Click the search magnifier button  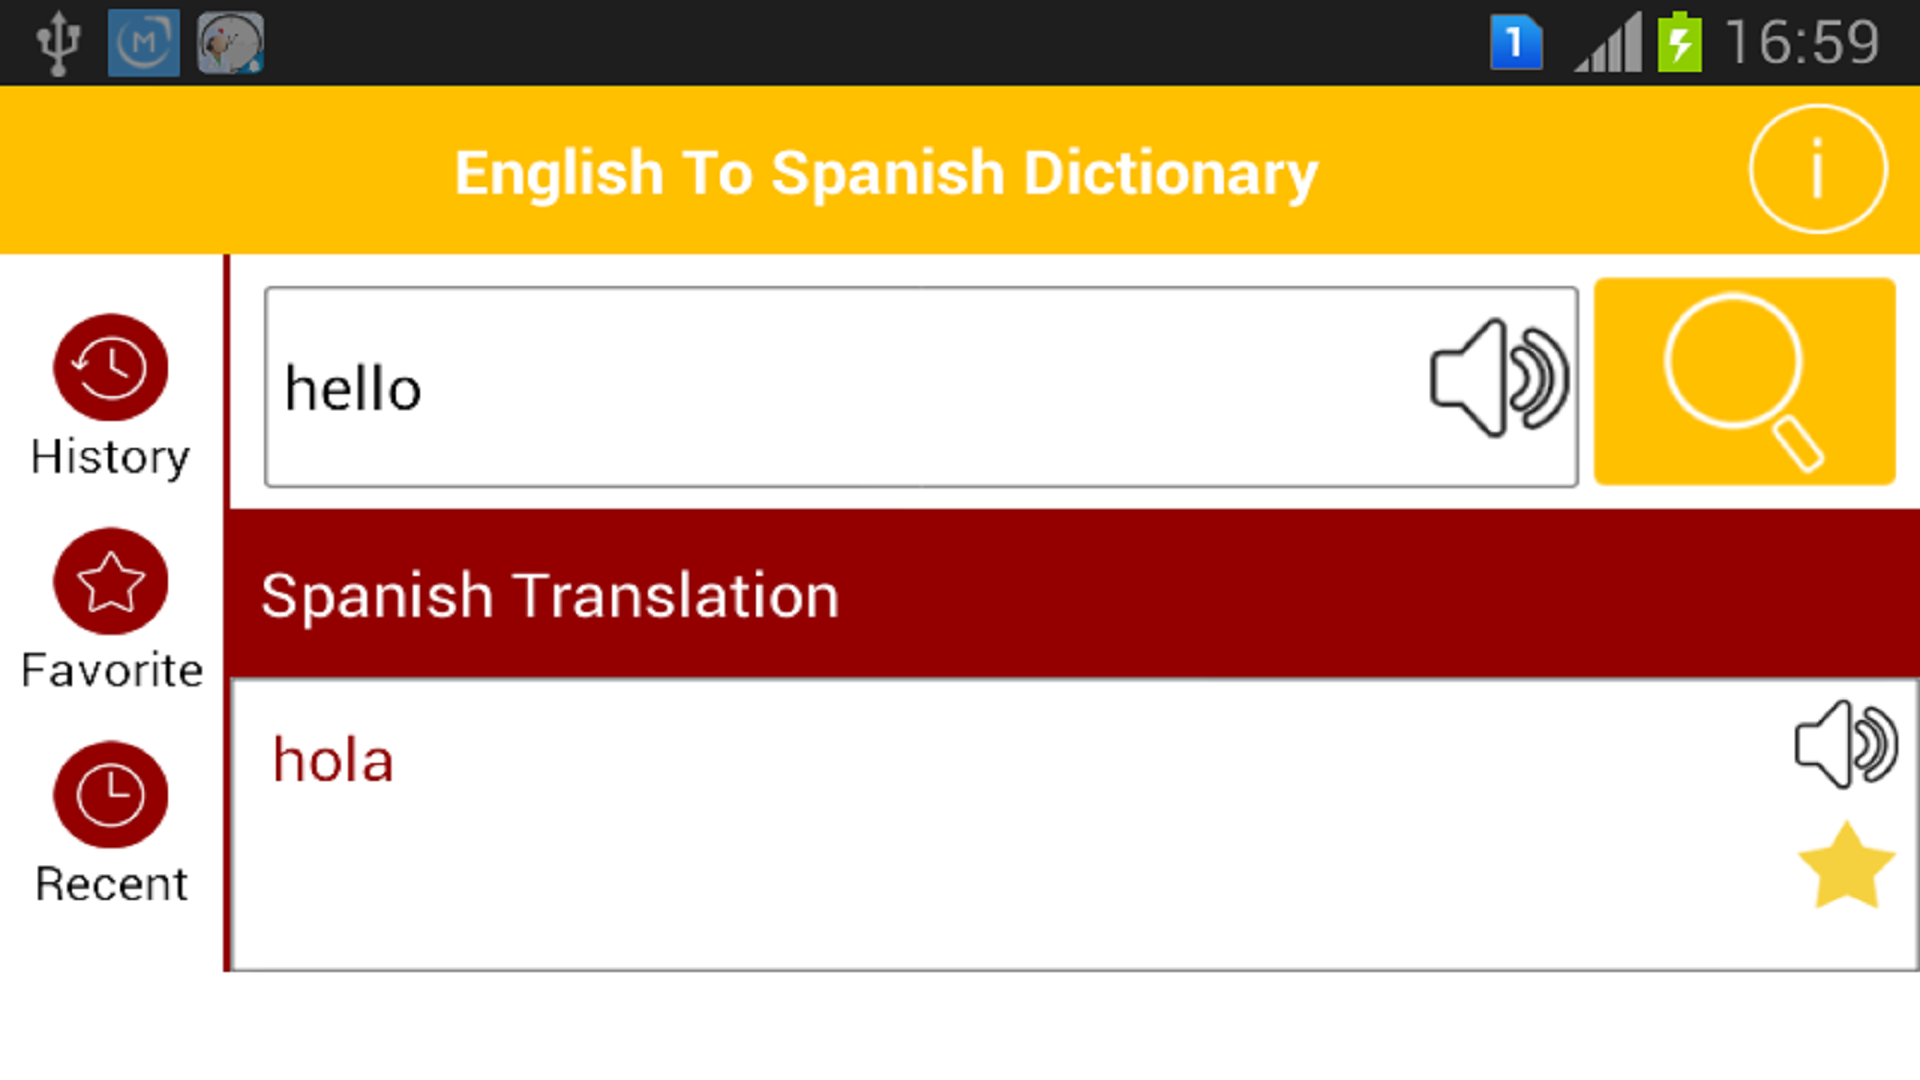click(1743, 383)
